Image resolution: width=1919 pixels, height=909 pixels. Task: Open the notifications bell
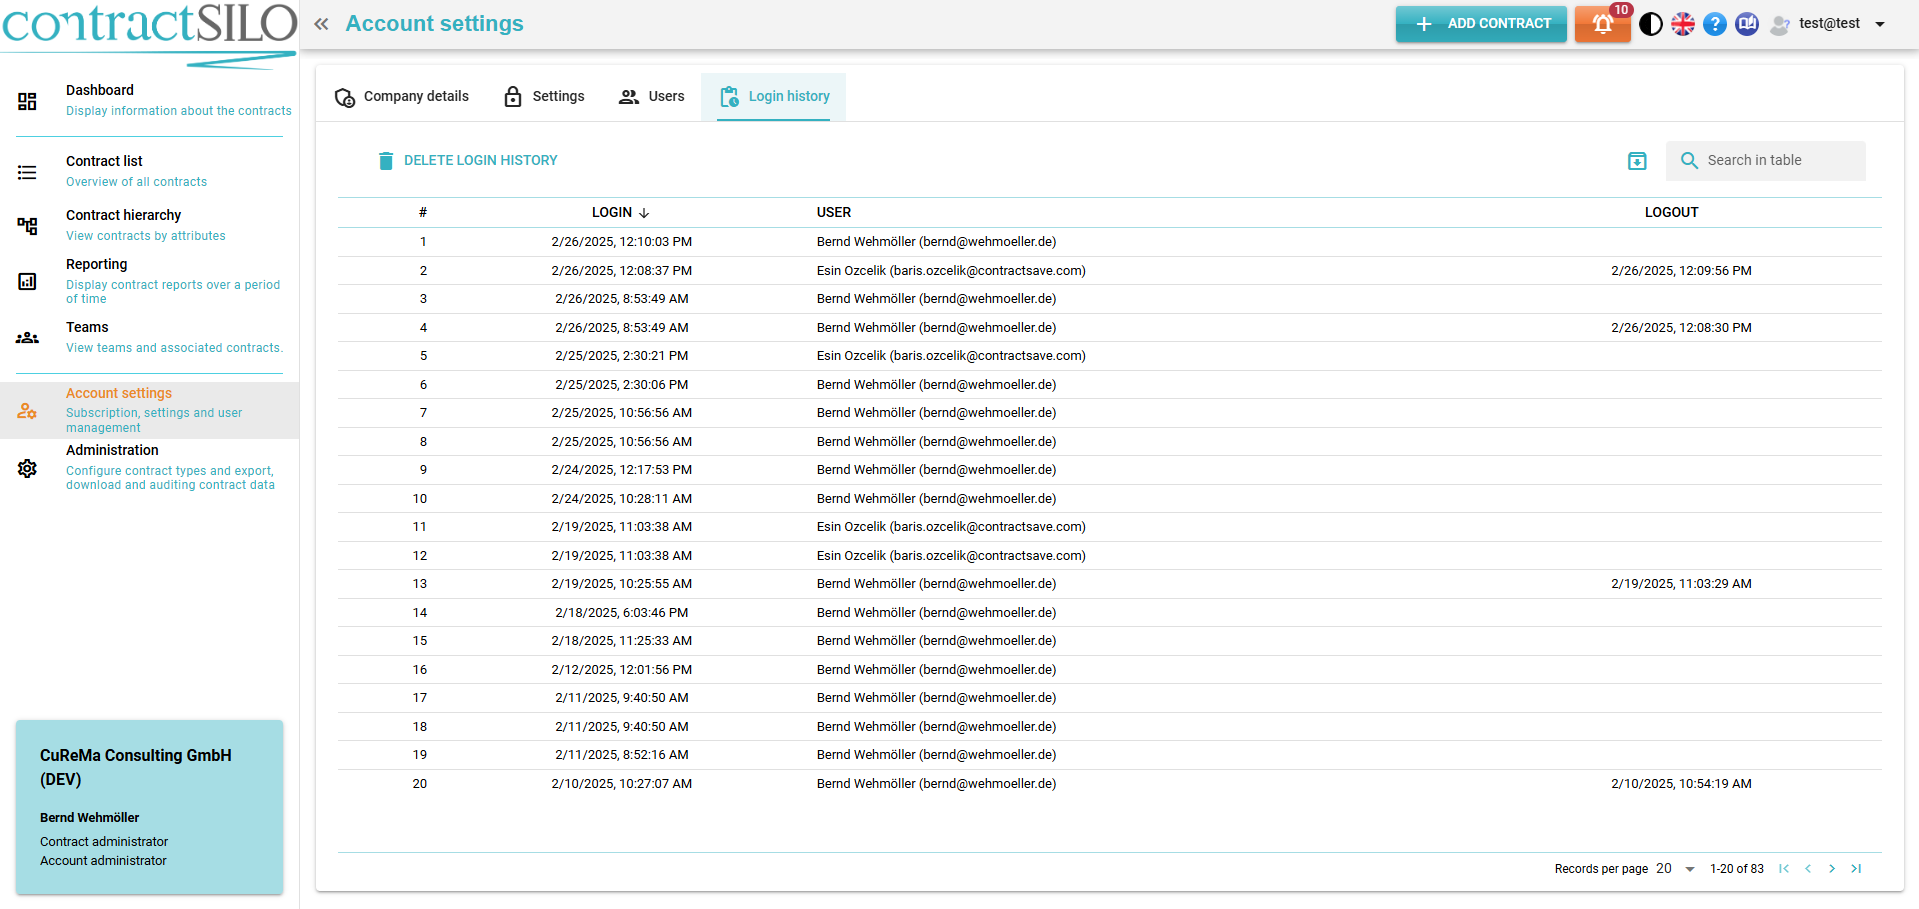click(1602, 24)
